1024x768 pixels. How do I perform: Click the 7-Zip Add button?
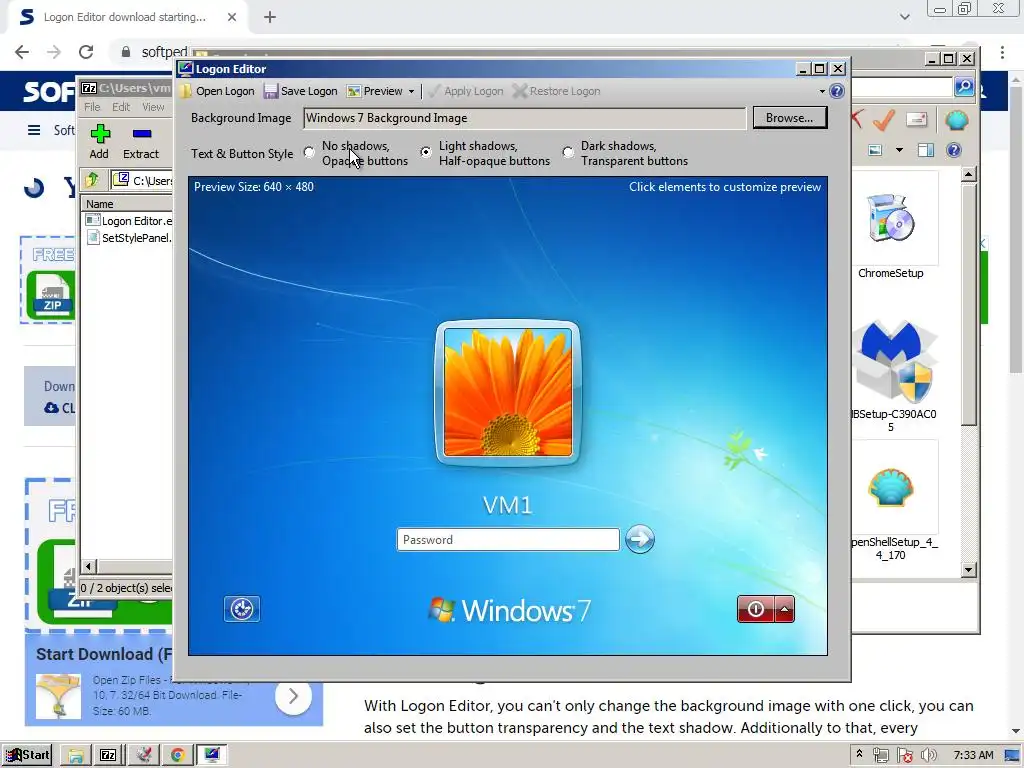[99, 142]
